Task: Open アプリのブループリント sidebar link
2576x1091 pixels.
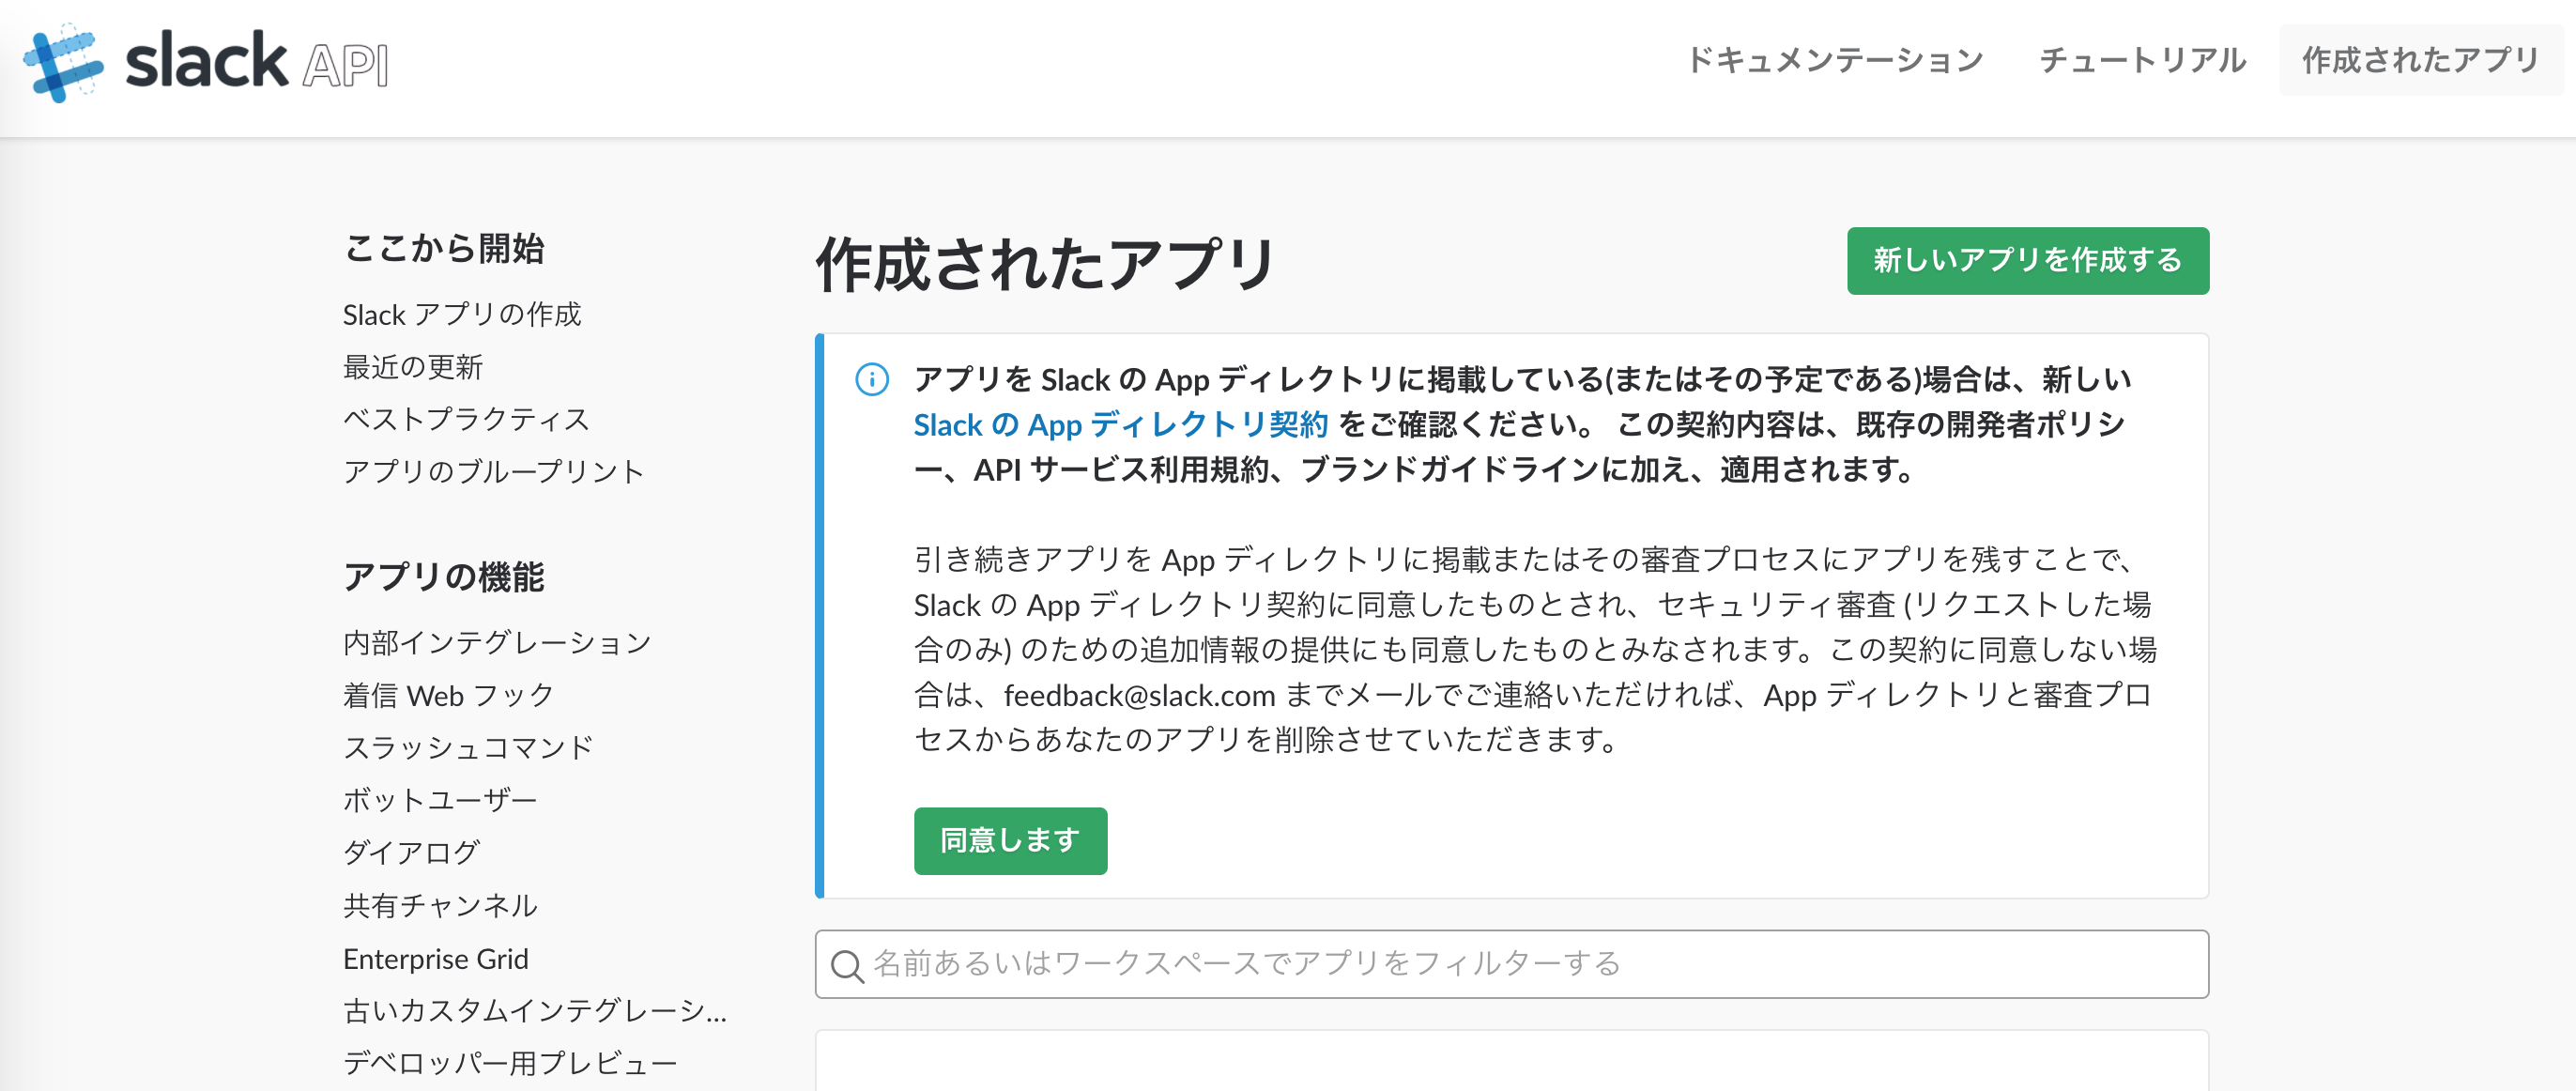Action: 494,471
